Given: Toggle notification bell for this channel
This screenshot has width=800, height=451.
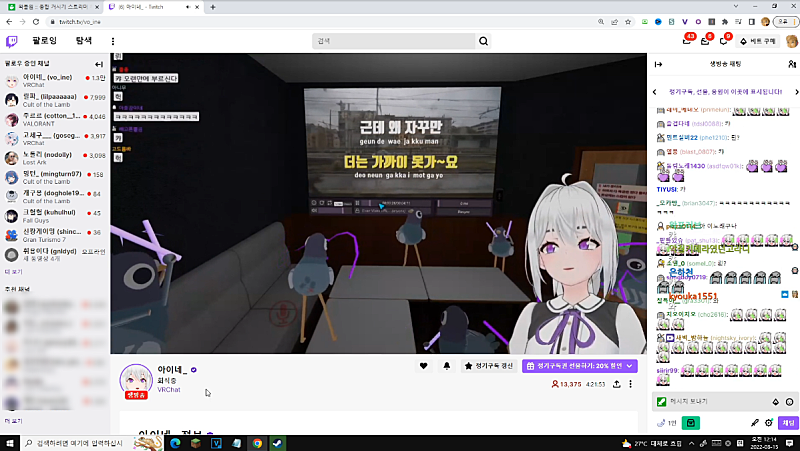Looking at the screenshot, I should [446, 366].
